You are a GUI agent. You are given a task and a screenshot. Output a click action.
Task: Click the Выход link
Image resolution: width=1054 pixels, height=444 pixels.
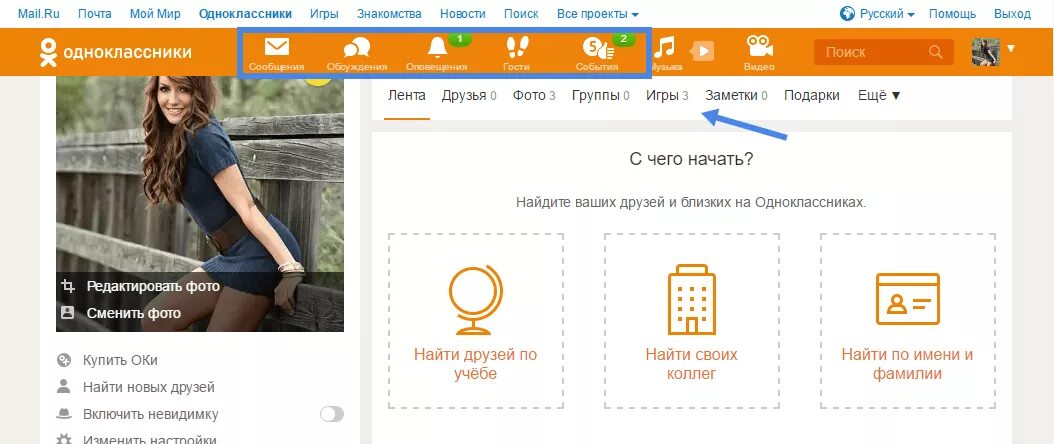(x=1012, y=13)
